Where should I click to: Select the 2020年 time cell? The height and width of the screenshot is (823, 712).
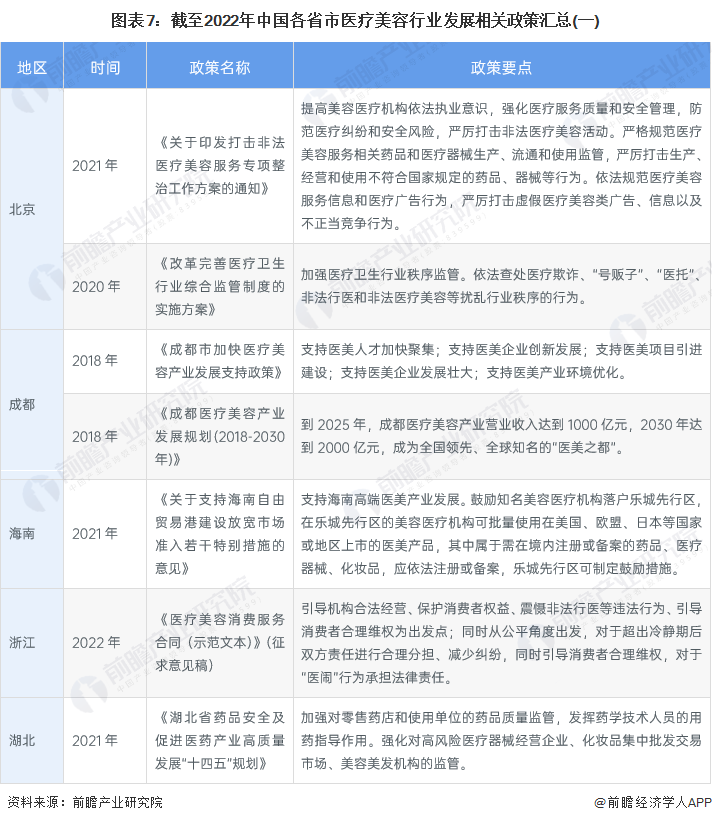(x=95, y=286)
